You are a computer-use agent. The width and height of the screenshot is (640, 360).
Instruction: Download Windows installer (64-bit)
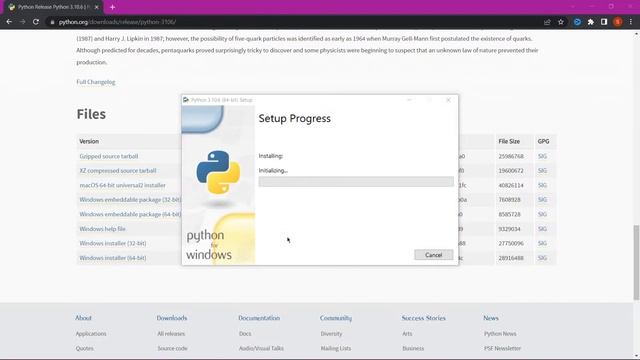pos(113,258)
